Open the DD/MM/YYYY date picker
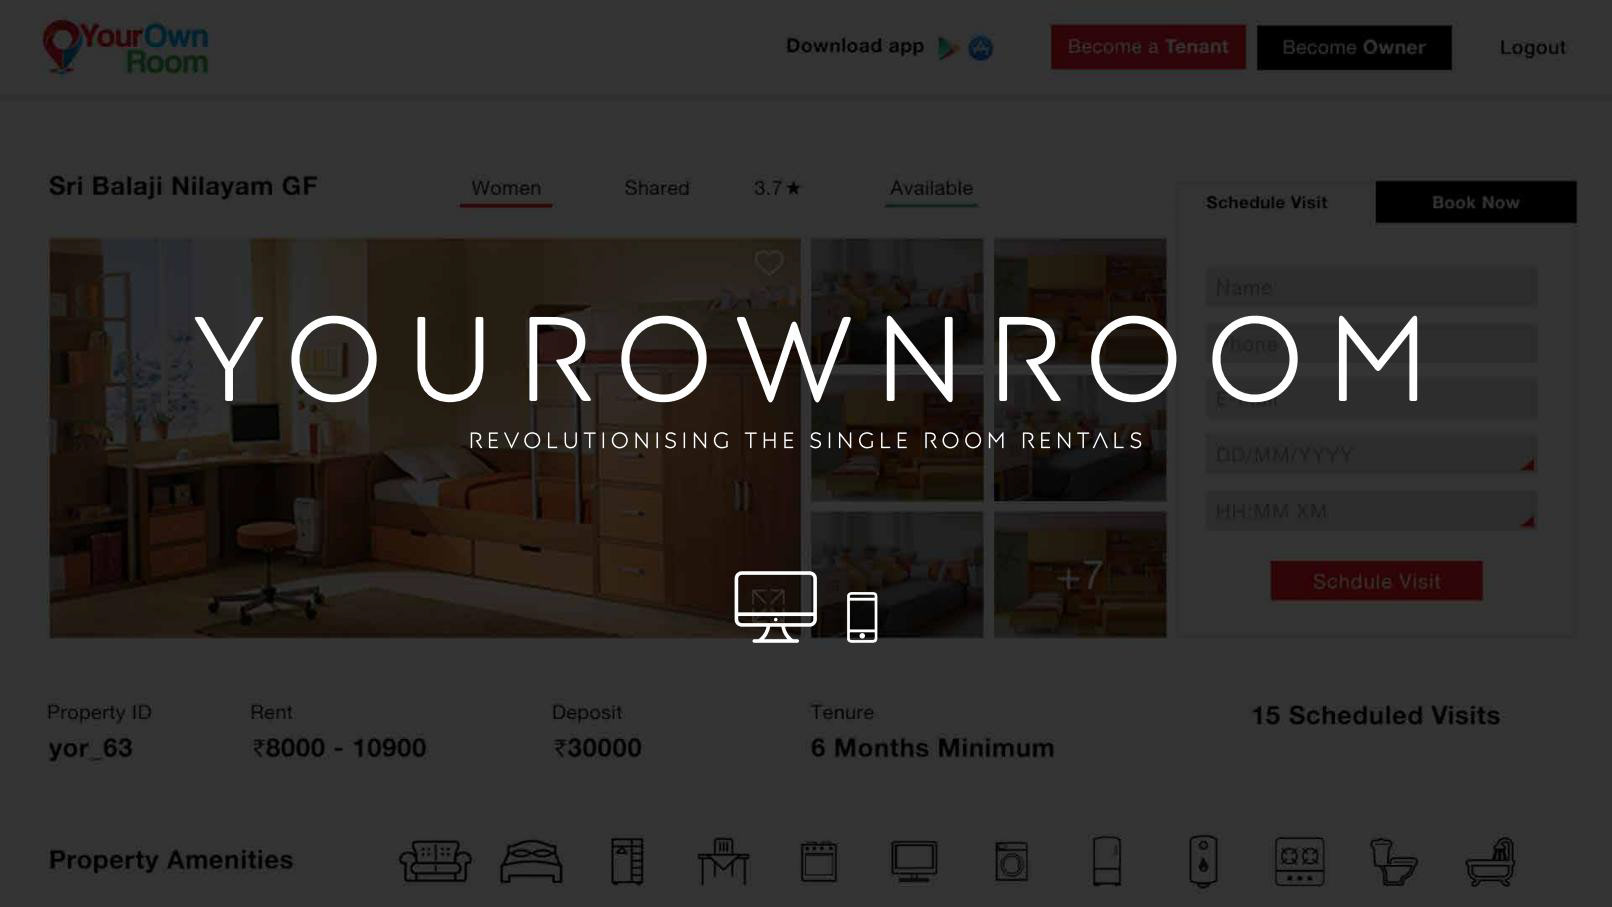1612x907 pixels. coord(1371,455)
